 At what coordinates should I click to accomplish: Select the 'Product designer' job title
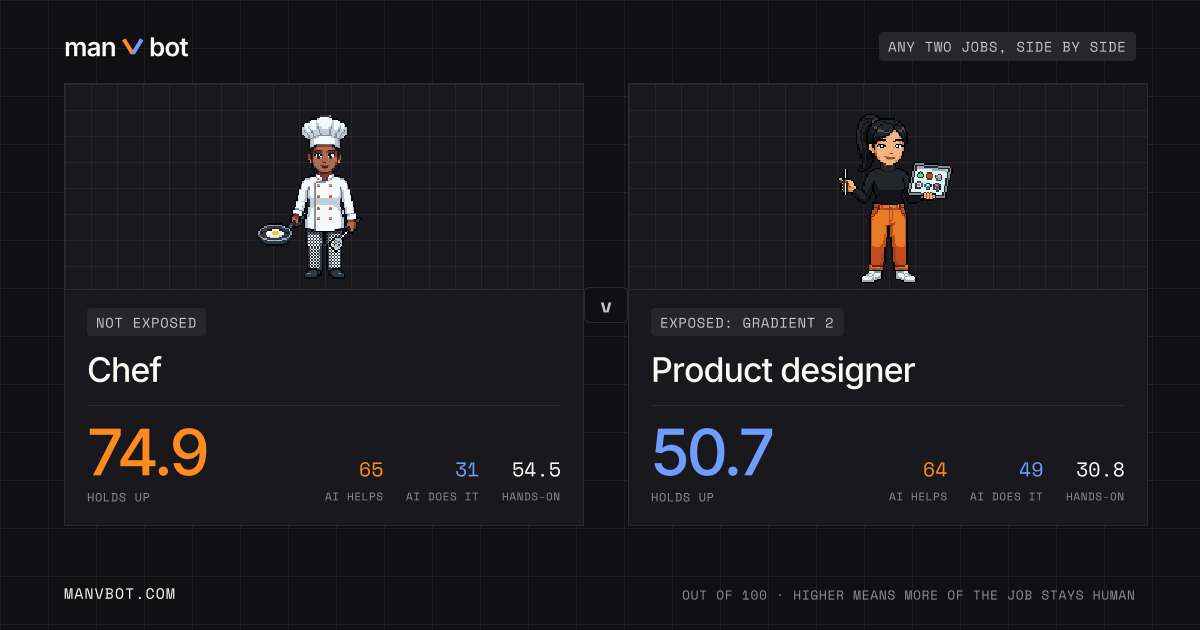[x=783, y=371]
